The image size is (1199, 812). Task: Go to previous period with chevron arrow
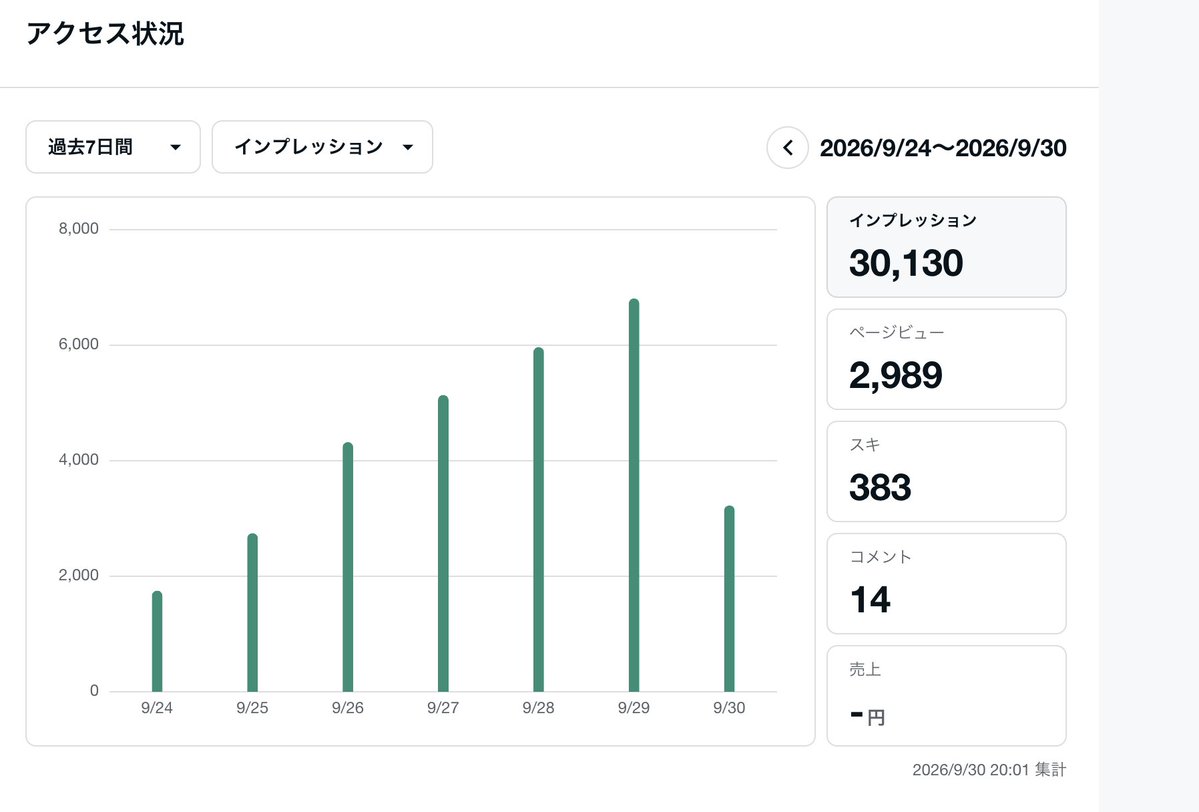[x=788, y=148]
